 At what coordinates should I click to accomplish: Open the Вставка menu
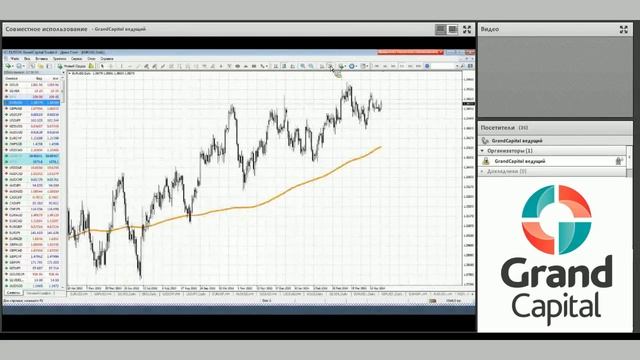(x=41, y=59)
